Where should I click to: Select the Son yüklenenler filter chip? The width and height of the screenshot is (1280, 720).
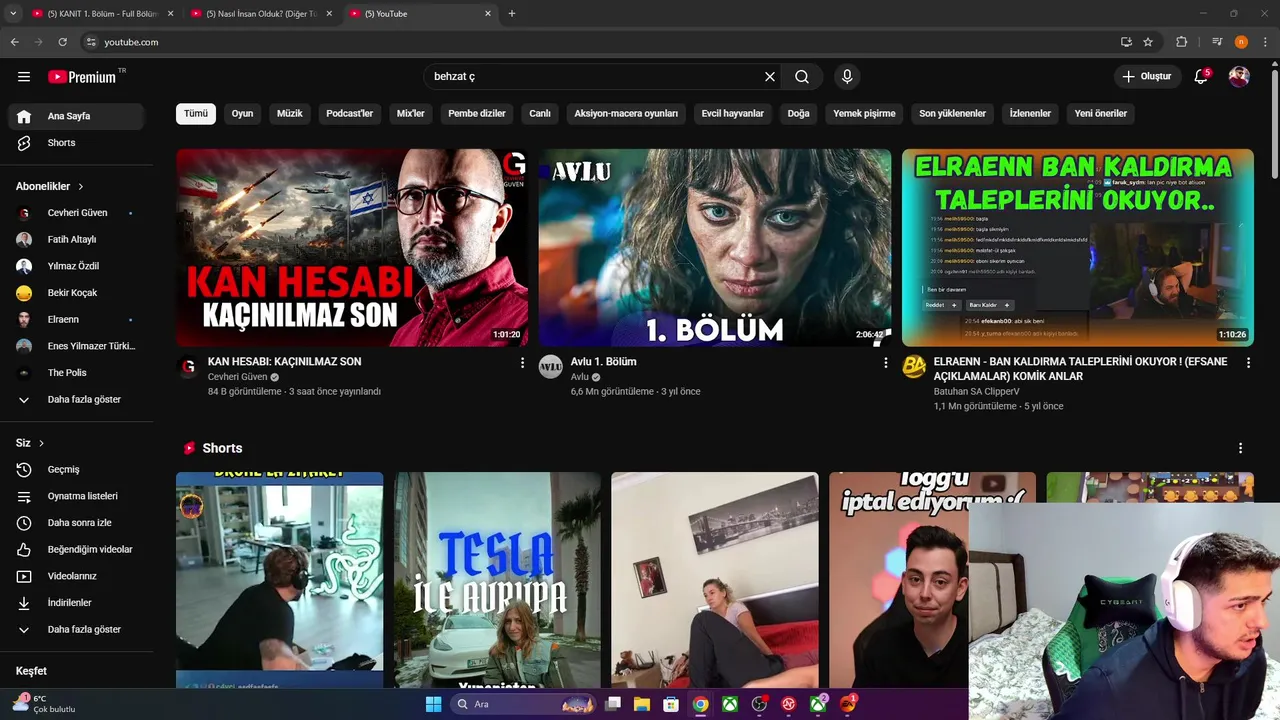952,113
